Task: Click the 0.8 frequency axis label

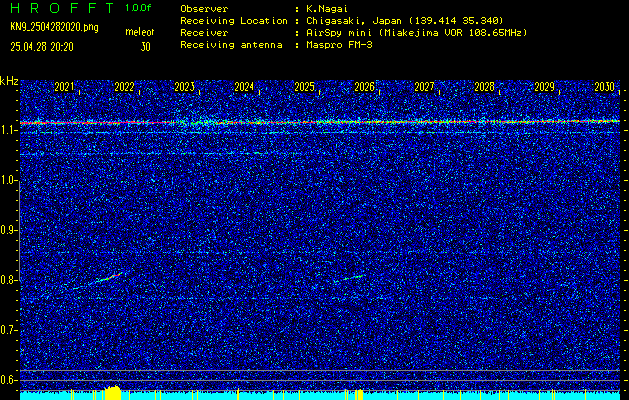Action: pyautogui.click(x=7, y=280)
